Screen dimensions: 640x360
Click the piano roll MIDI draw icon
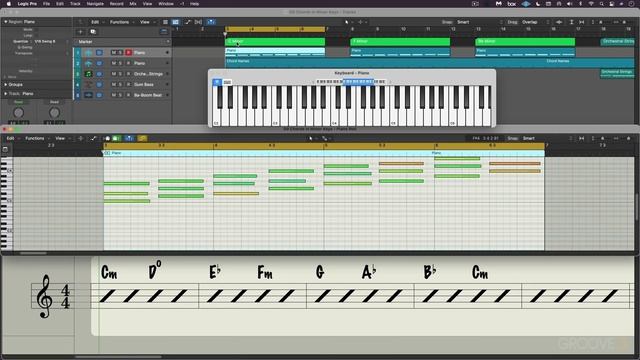pyautogui.click(x=107, y=138)
